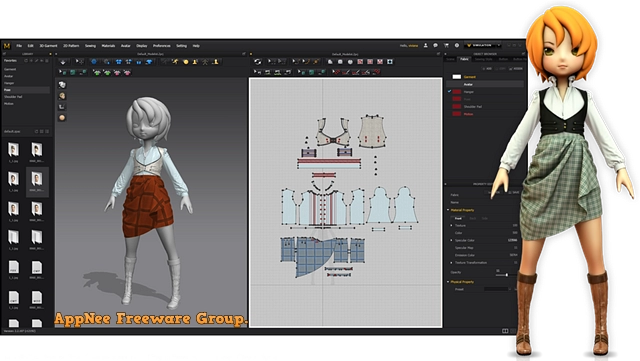
Task: Click the ADD button in Object Browser
Action: click(x=488, y=69)
